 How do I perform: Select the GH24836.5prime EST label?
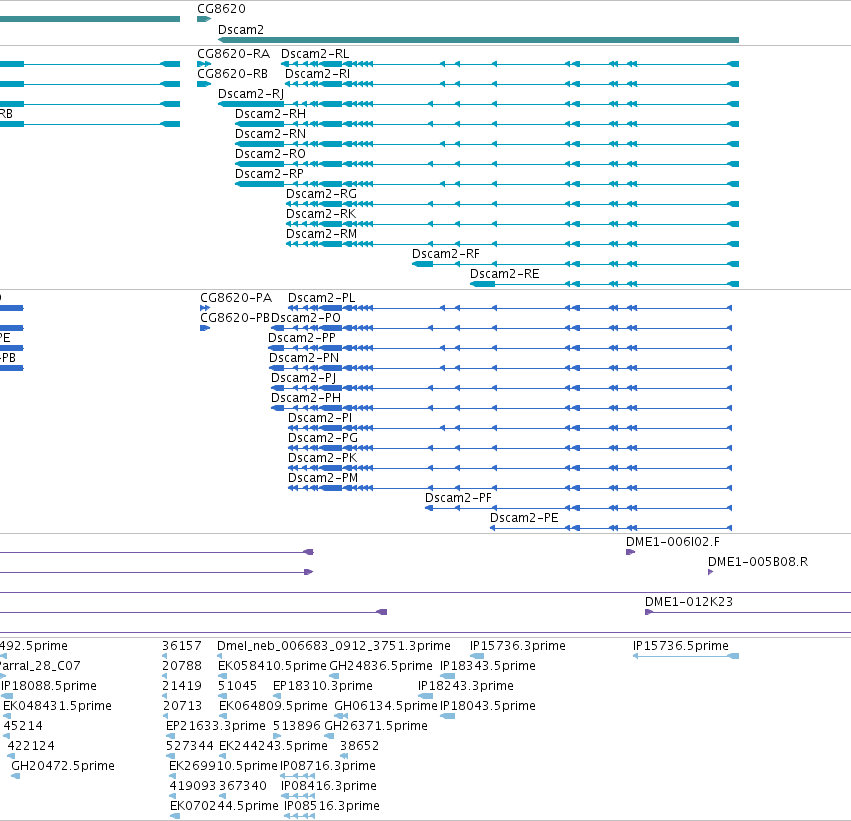380,666
